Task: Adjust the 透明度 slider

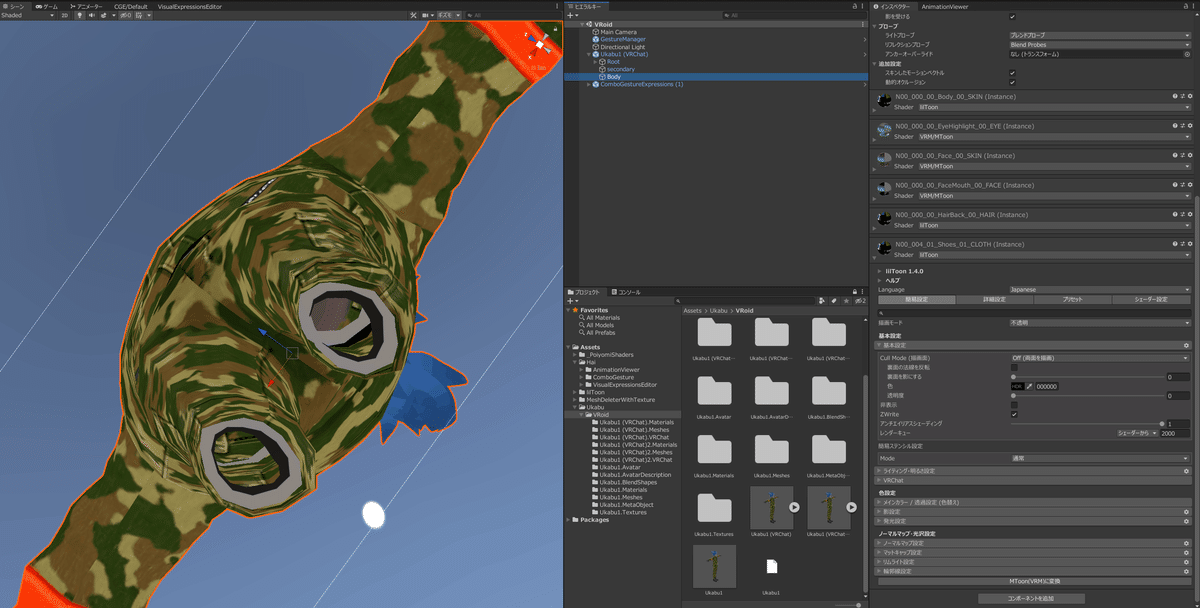Action: [1086, 396]
